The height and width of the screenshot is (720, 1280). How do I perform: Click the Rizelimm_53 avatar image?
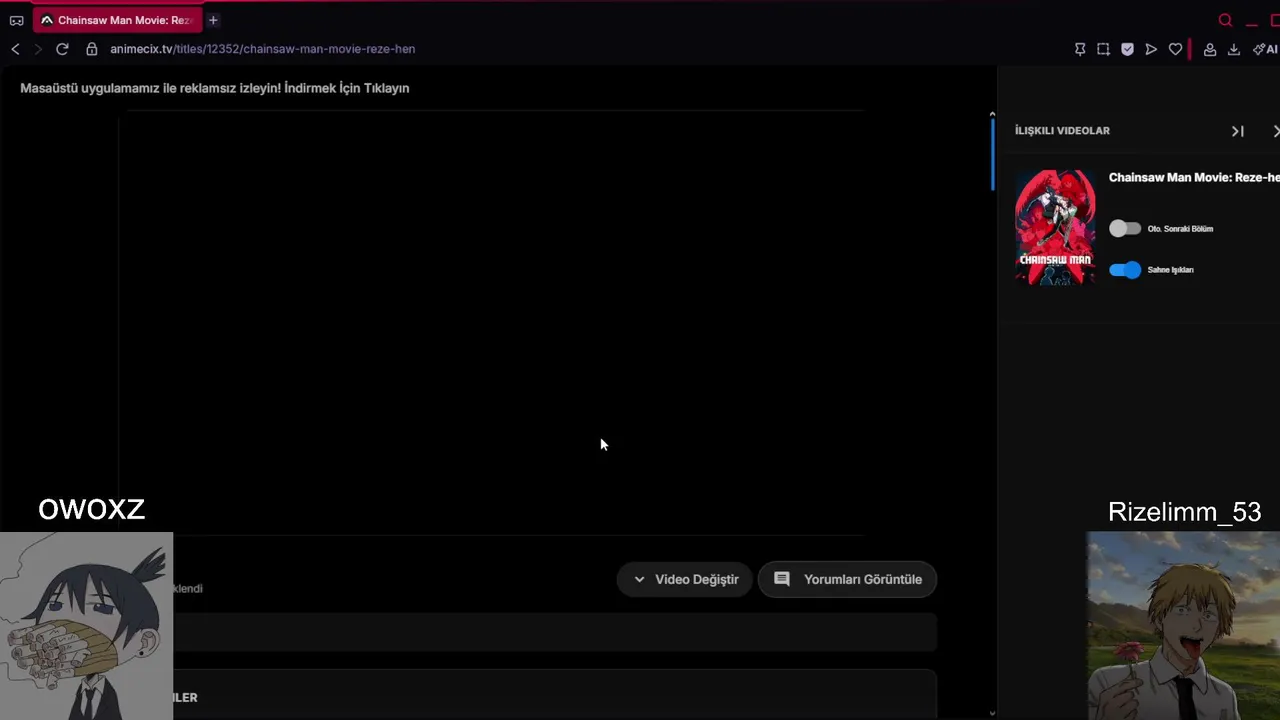[x=1183, y=626]
